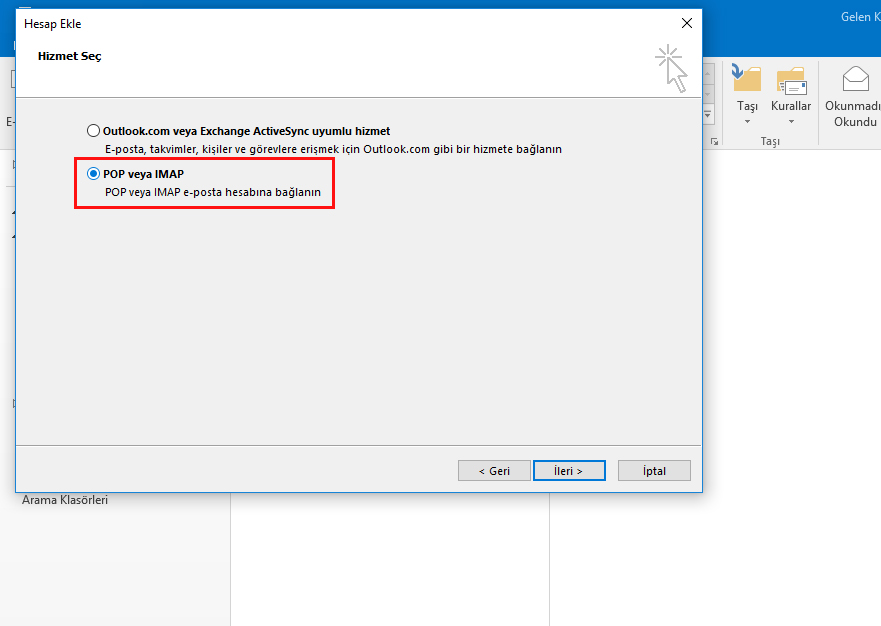Click the Hesap Ekle dialog title bar
This screenshot has height=626, width=881.
click(300, 23)
